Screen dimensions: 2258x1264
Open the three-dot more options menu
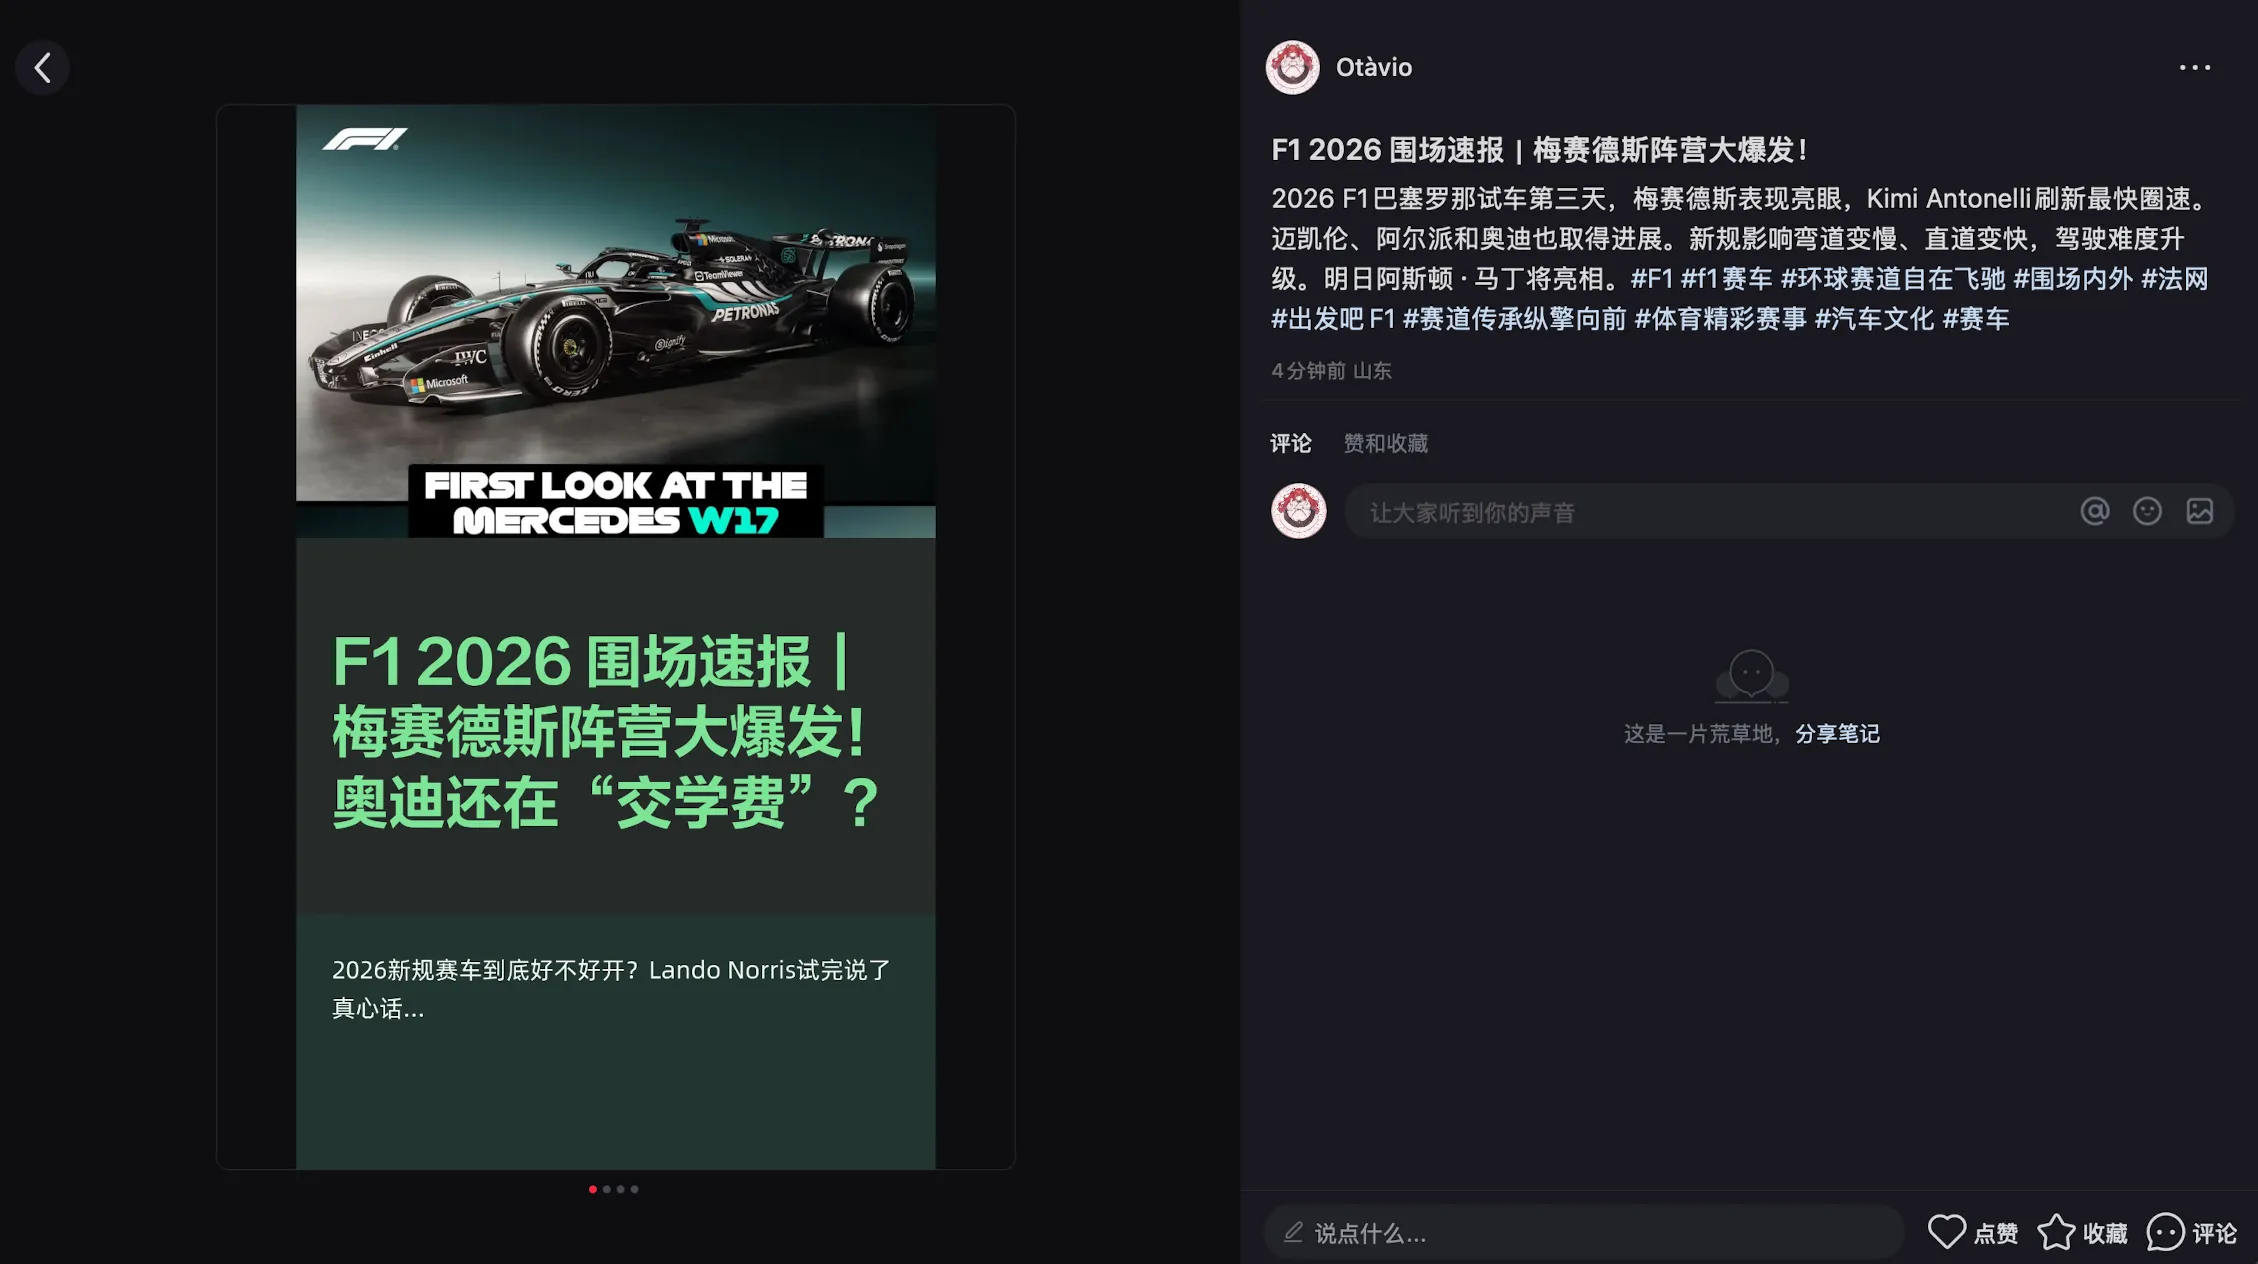[2194, 68]
